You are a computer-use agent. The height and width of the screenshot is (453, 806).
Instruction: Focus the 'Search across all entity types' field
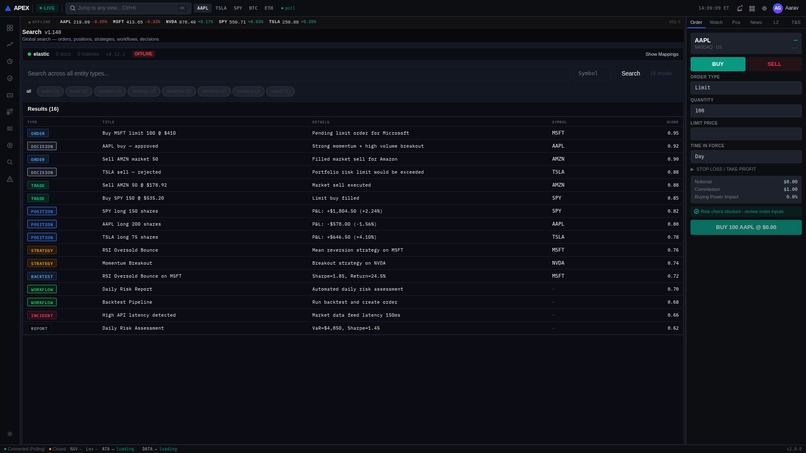click(297, 74)
